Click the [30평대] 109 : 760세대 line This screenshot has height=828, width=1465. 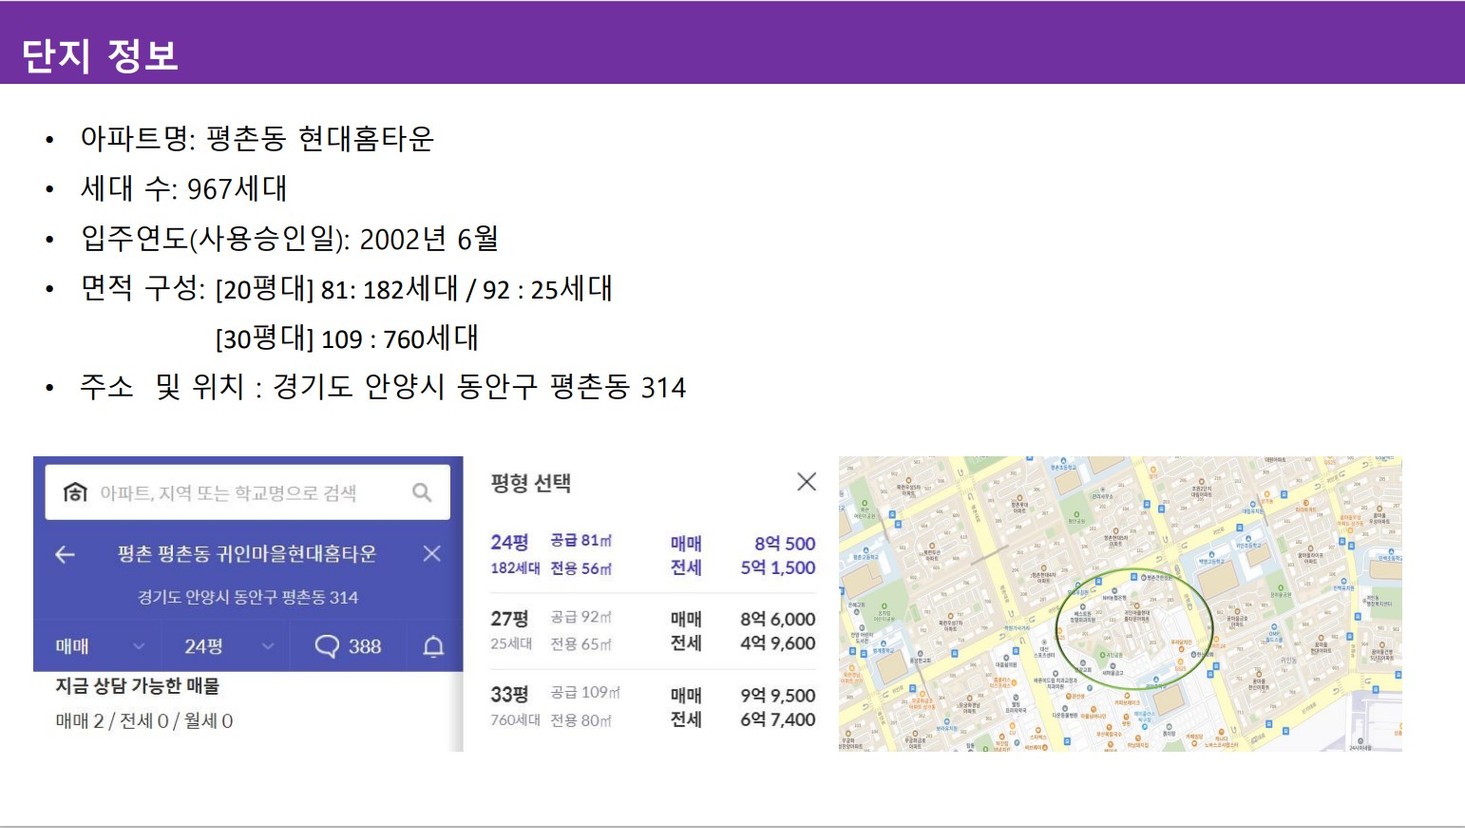[347, 338]
